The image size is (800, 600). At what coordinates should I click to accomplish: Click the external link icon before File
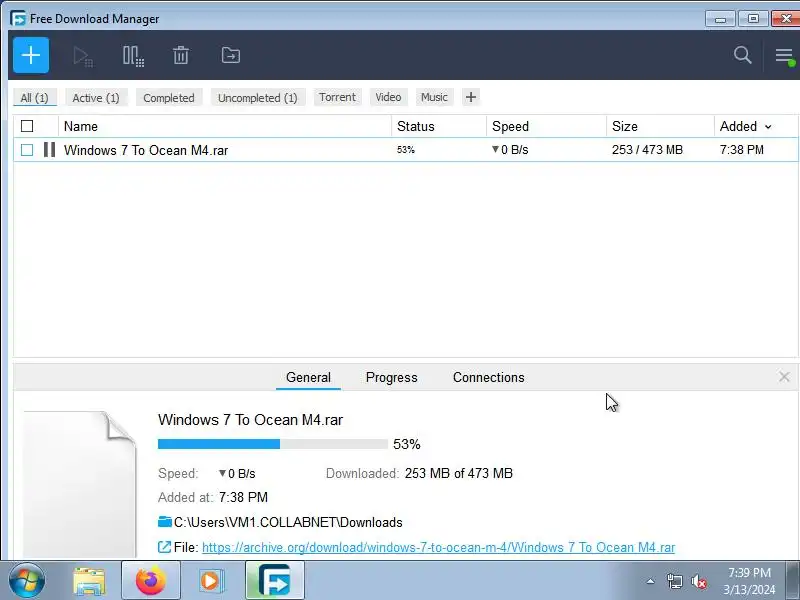click(x=164, y=547)
